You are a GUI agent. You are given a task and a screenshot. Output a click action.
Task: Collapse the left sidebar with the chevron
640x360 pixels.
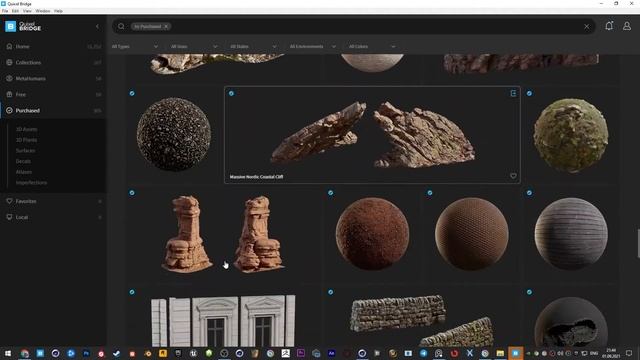pos(97,27)
